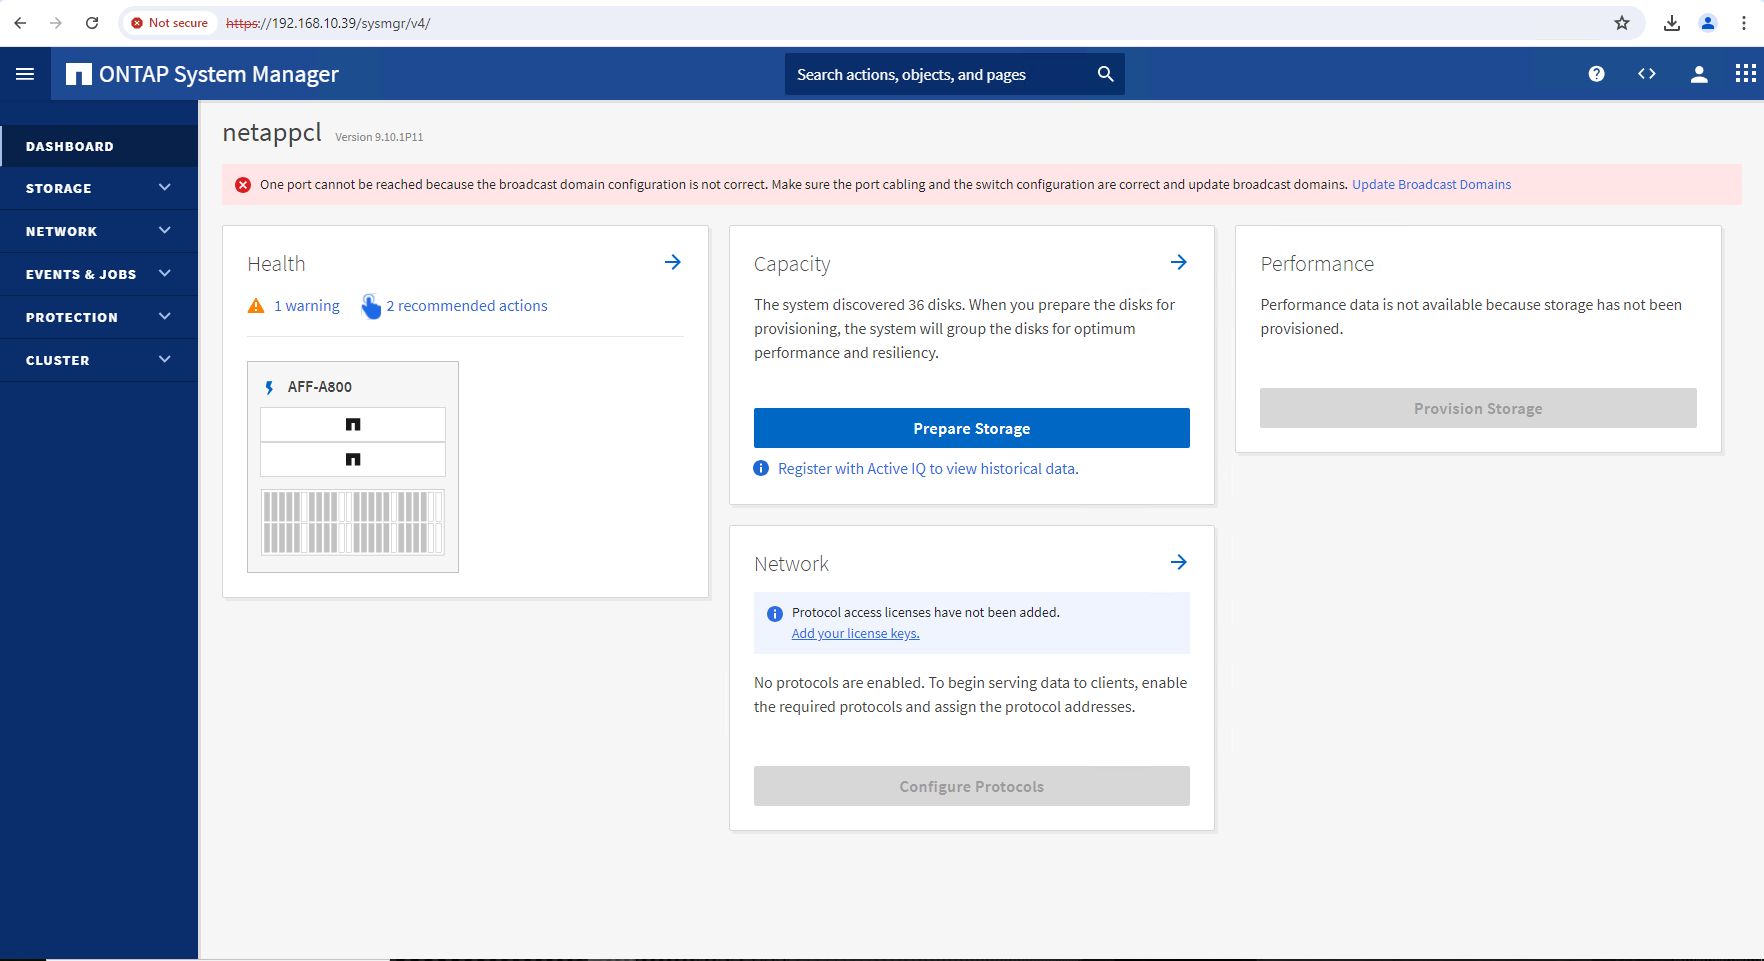1764x961 pixels.
Task: Expand the Cluster menu chevron
Action: 165,359
